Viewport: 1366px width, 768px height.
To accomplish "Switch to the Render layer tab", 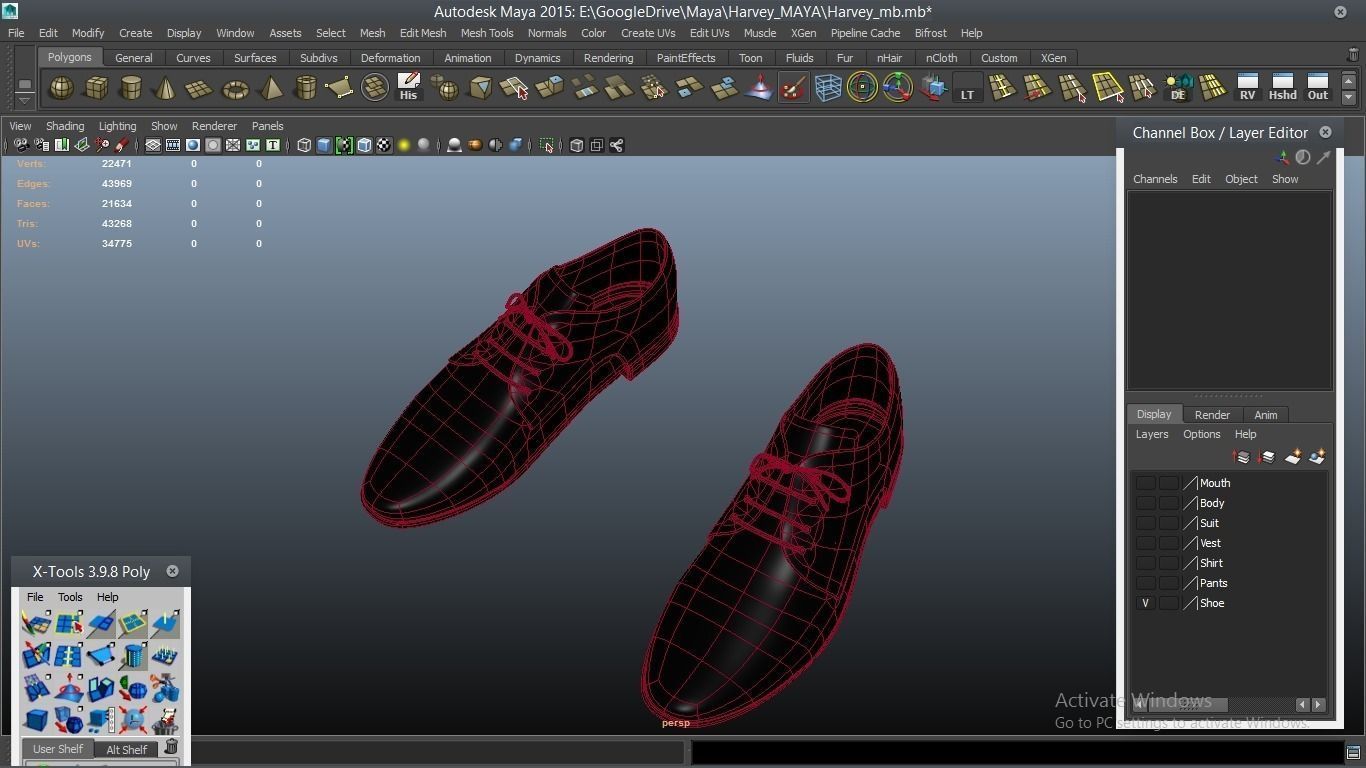I will pos(1212,414).
